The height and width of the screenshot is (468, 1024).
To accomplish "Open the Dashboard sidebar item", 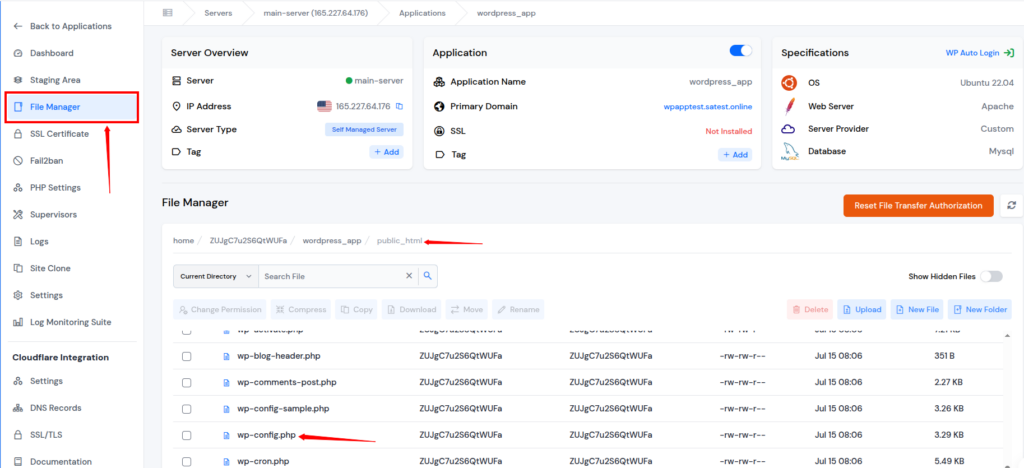I will pos(52,53).
